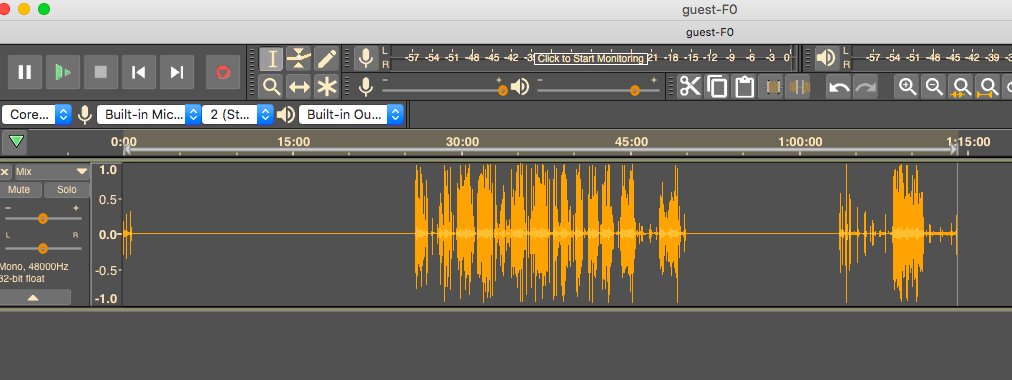
Task: Click the 30:00 mark on timeline ruler
Action: (462, 142)
